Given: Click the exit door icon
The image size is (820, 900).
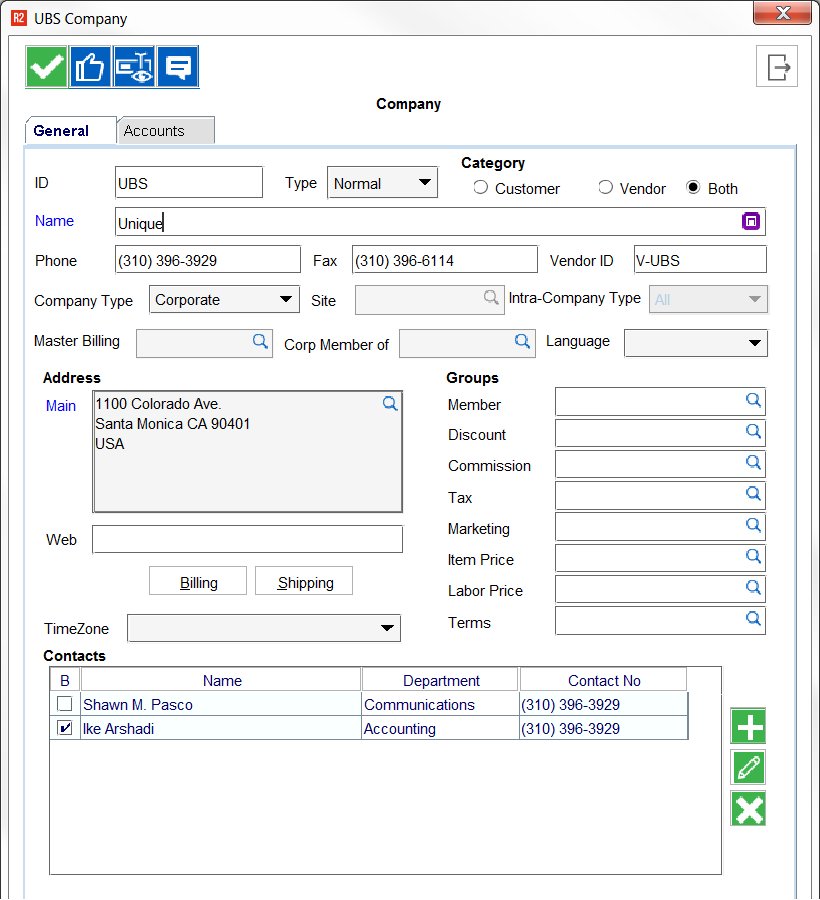Looking at the screenshot, I should click(x=777, y=67).
